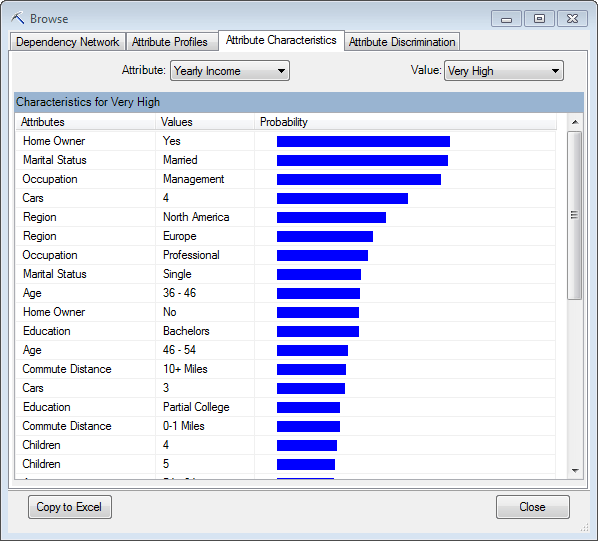Click the scrollbar up arrow
The image size is (598, 541).
click(x=575, y=122)
